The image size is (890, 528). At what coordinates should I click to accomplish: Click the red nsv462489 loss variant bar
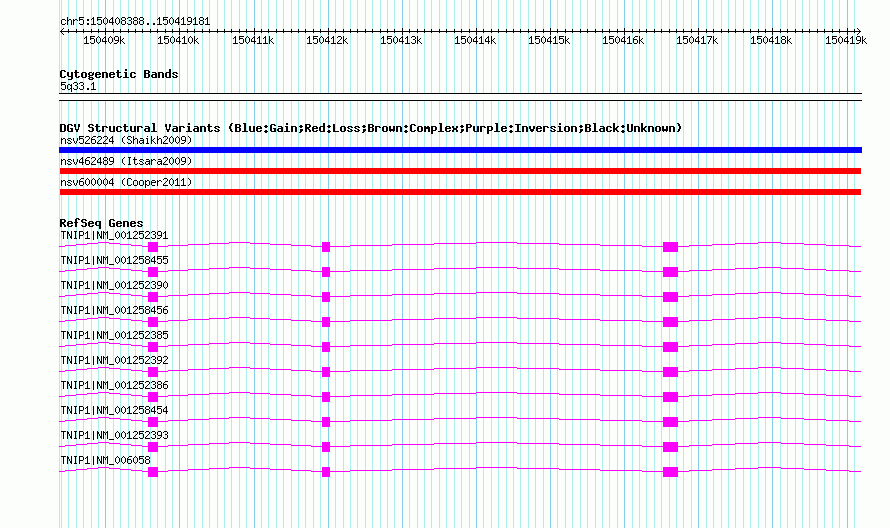(460, 171)
